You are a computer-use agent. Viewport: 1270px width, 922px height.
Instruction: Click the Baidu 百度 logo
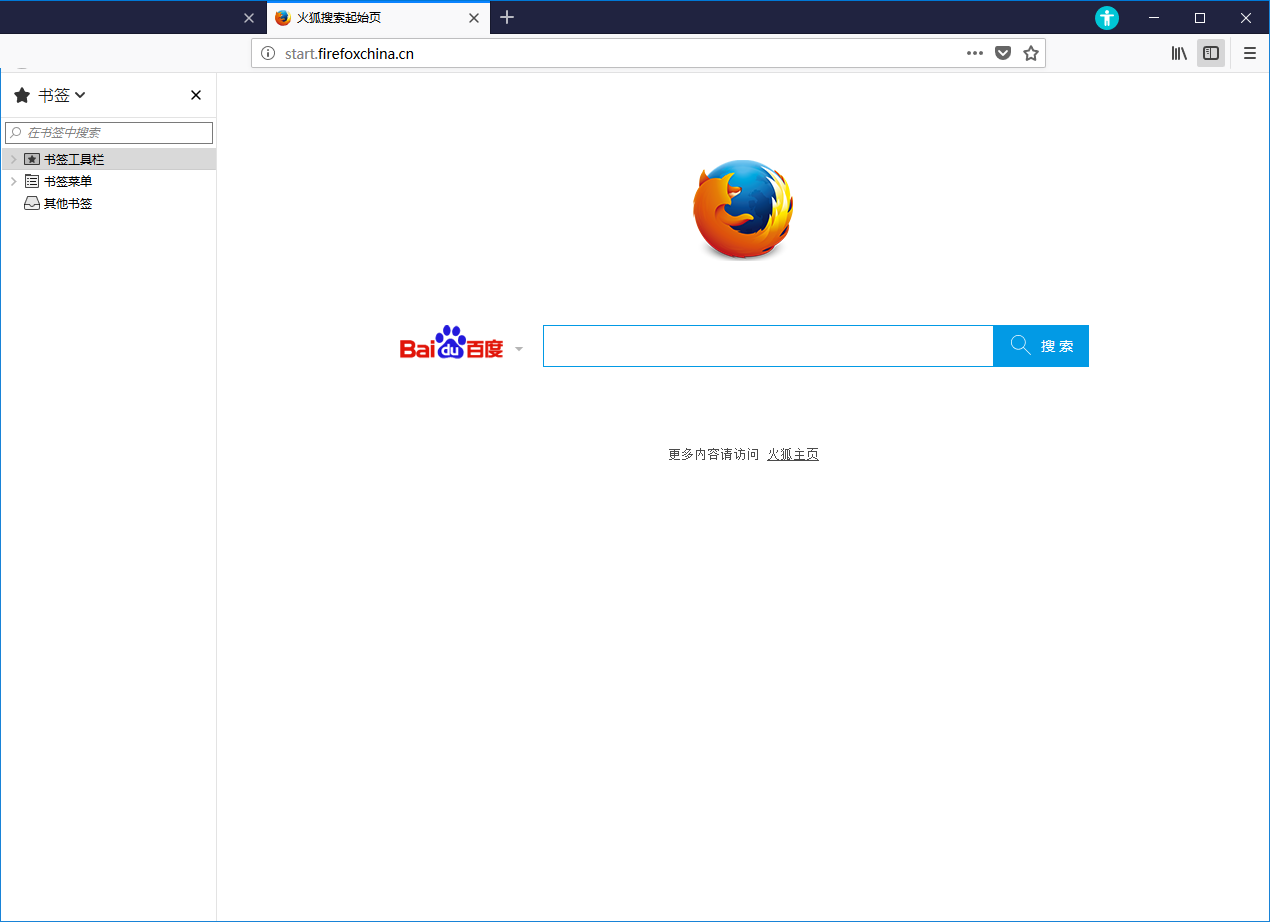click(x=451, y=343)
